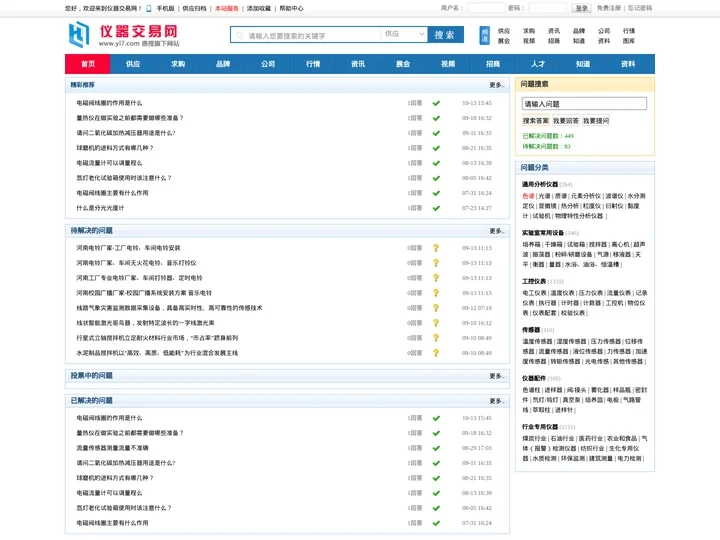
Task: Open the 供应 navigation tab
Action: click(x=133, y=64)
